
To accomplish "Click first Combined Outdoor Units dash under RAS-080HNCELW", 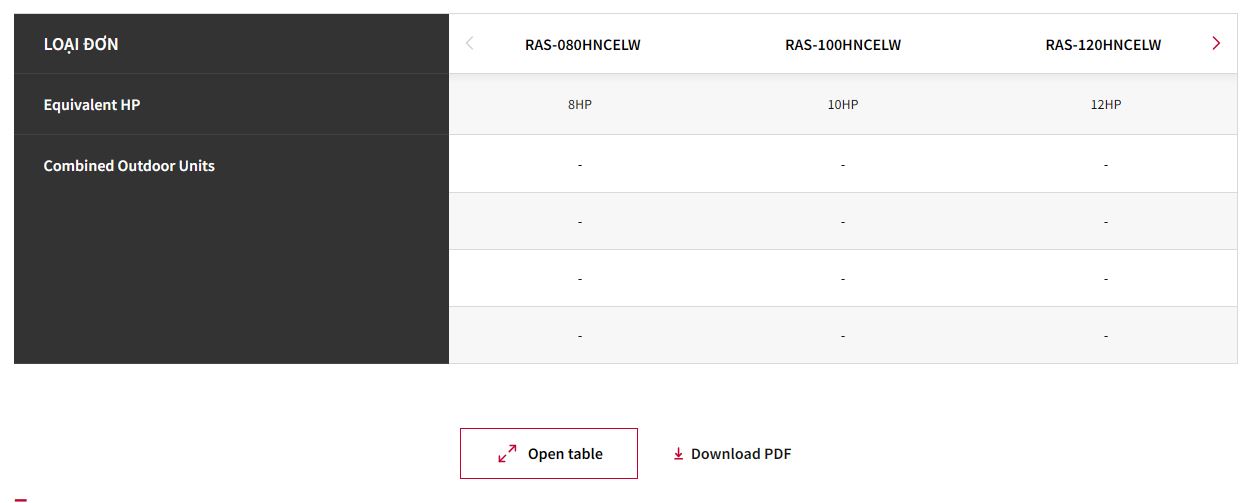I will 580,164.
